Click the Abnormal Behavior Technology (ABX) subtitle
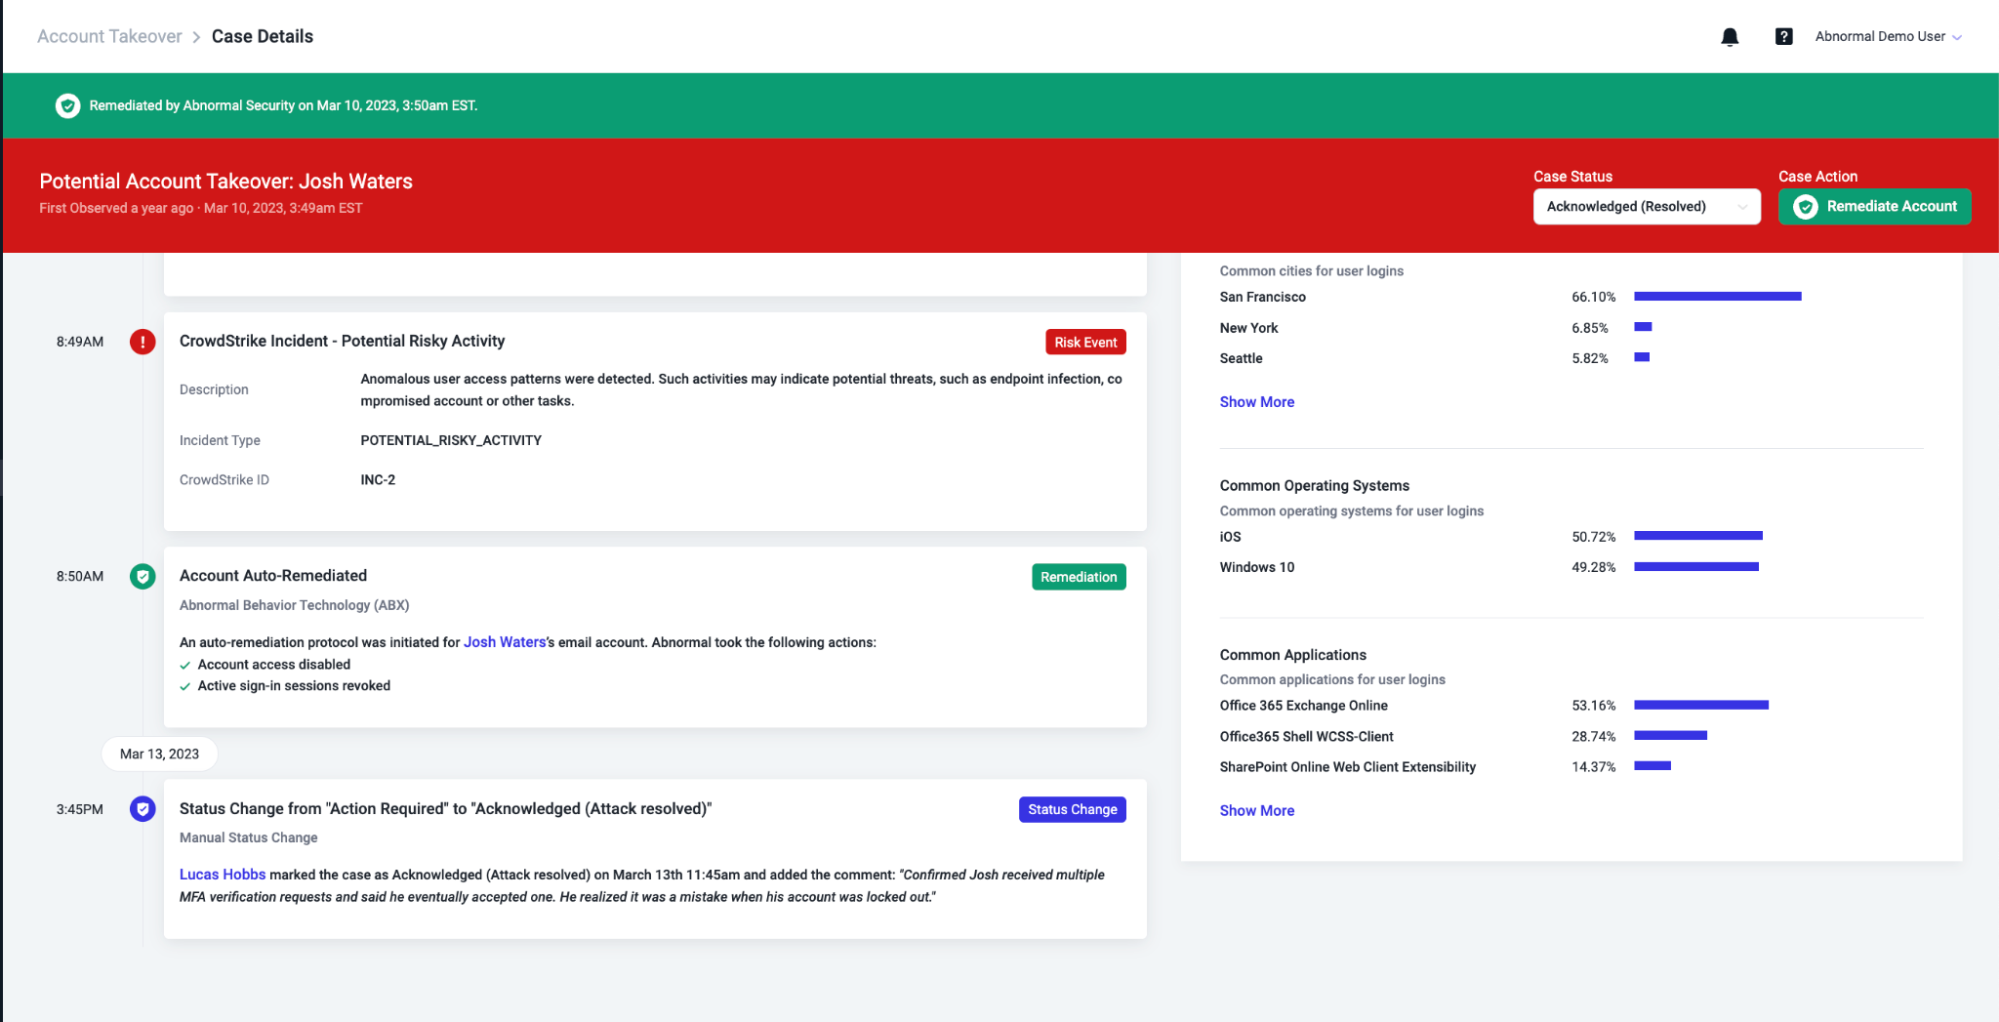Screen dimensions: 1999x1022 (294, 606)
